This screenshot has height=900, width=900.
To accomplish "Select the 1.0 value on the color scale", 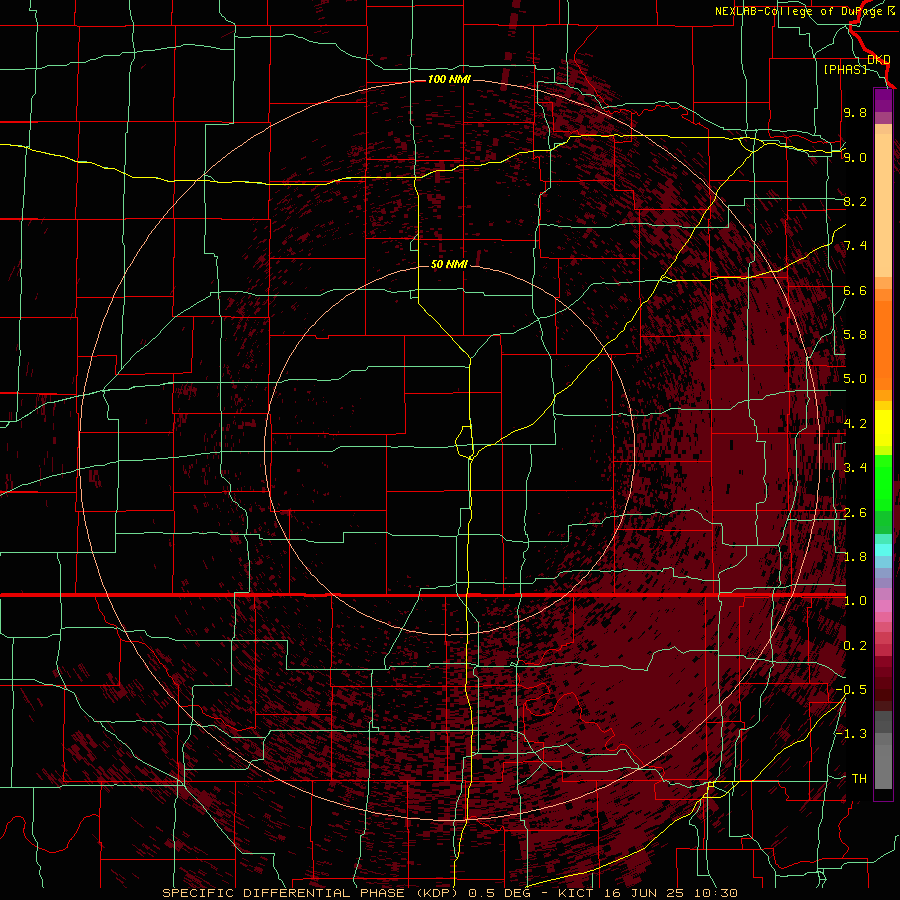I will pos(855,601).
